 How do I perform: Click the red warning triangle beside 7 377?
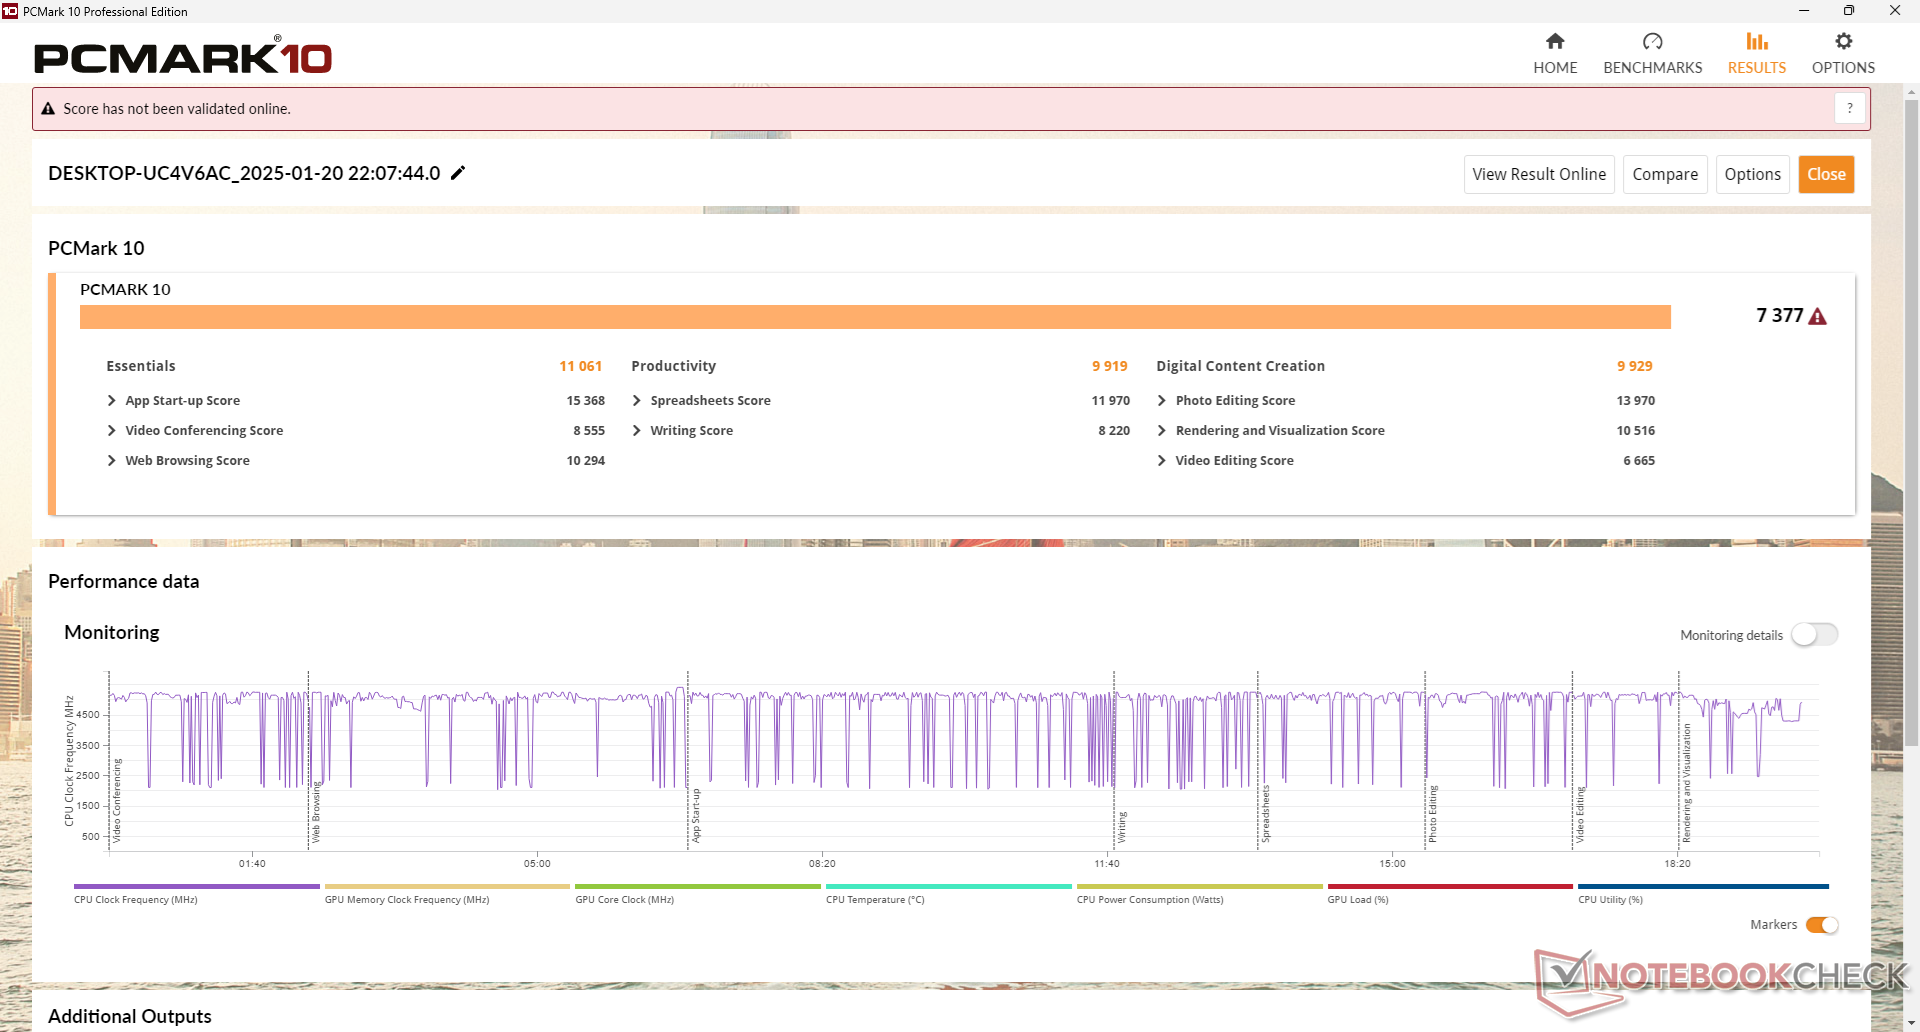point(1818,316)
